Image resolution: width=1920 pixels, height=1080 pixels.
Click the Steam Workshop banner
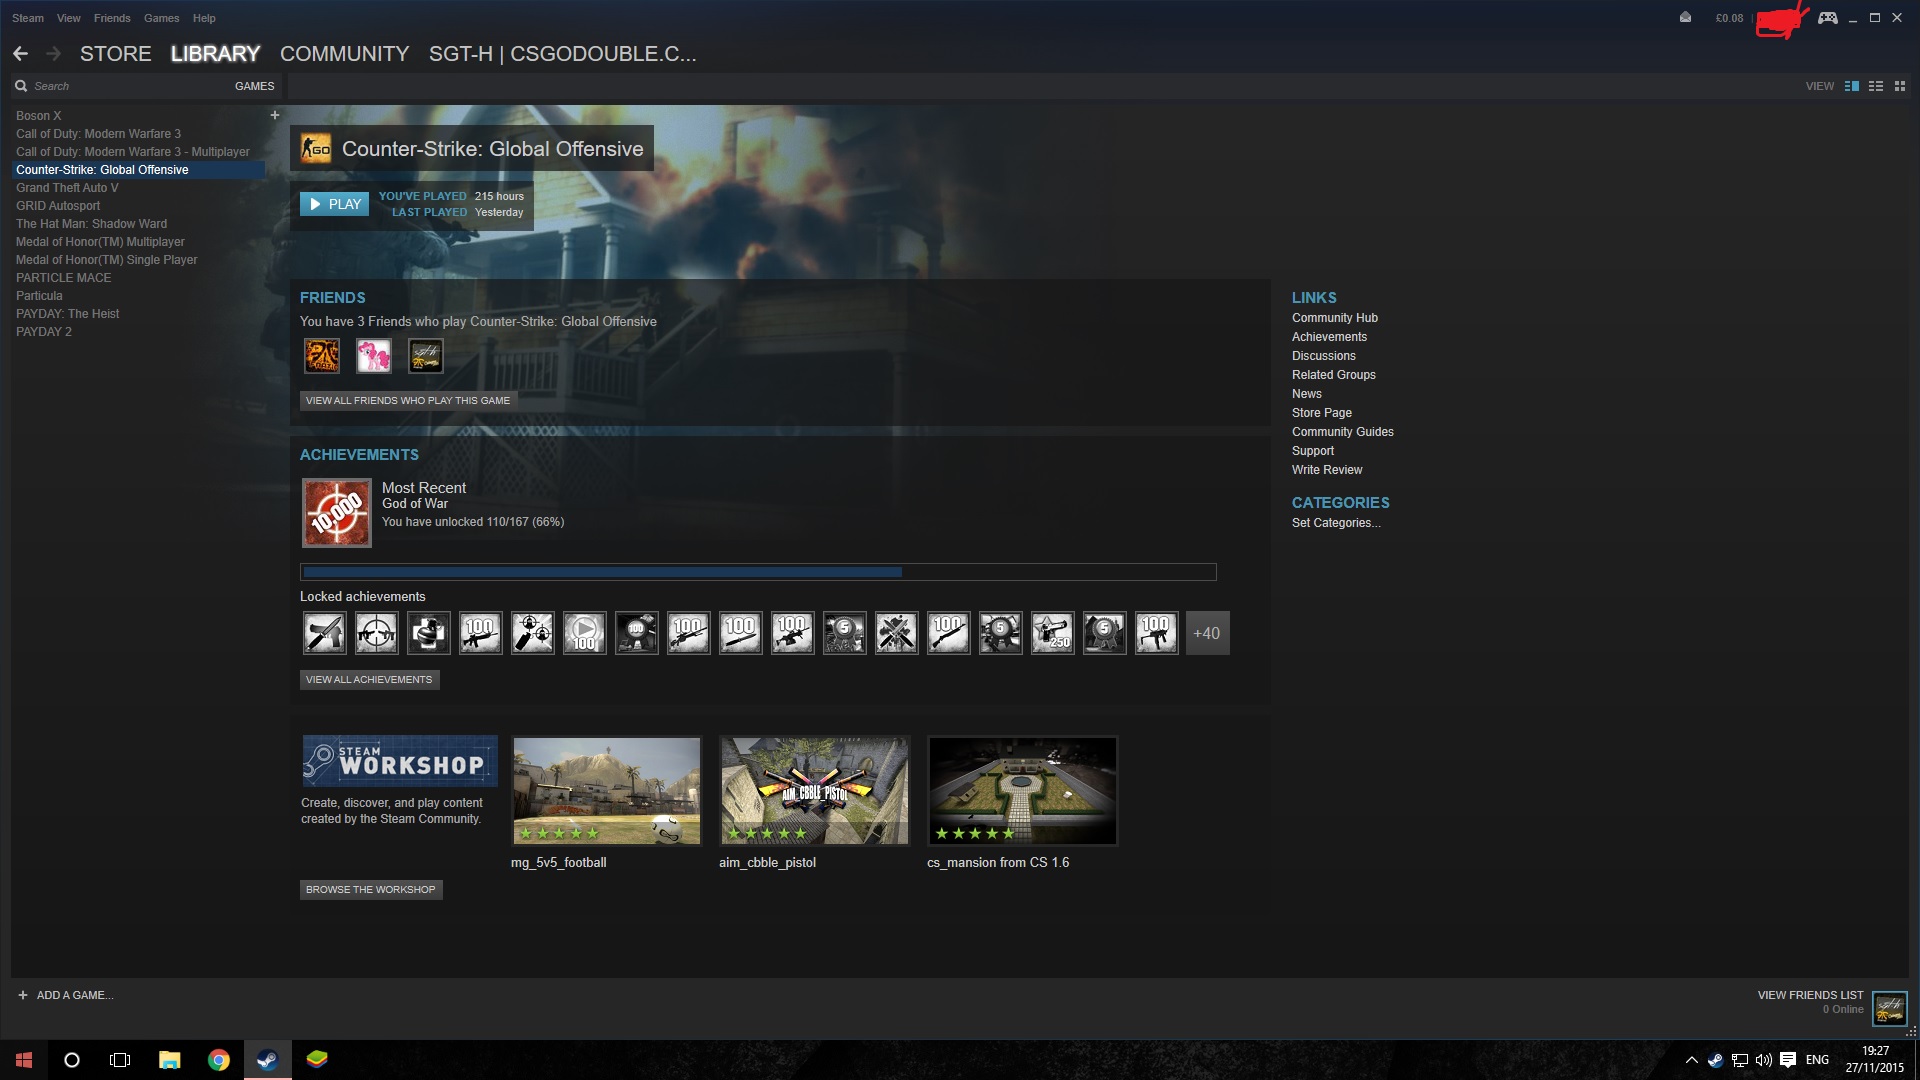400,762
